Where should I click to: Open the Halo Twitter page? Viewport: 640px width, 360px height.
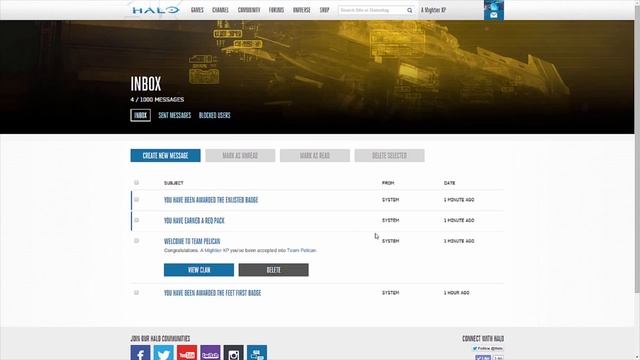(x=164, y=353)
